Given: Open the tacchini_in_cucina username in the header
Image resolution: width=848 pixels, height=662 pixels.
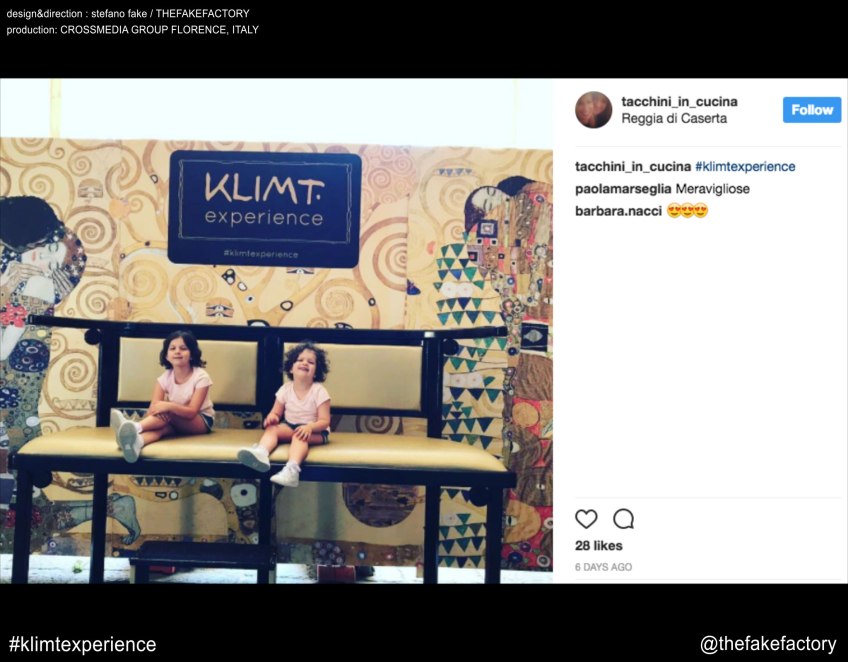Looking at the screenshot, I should 679,102.
